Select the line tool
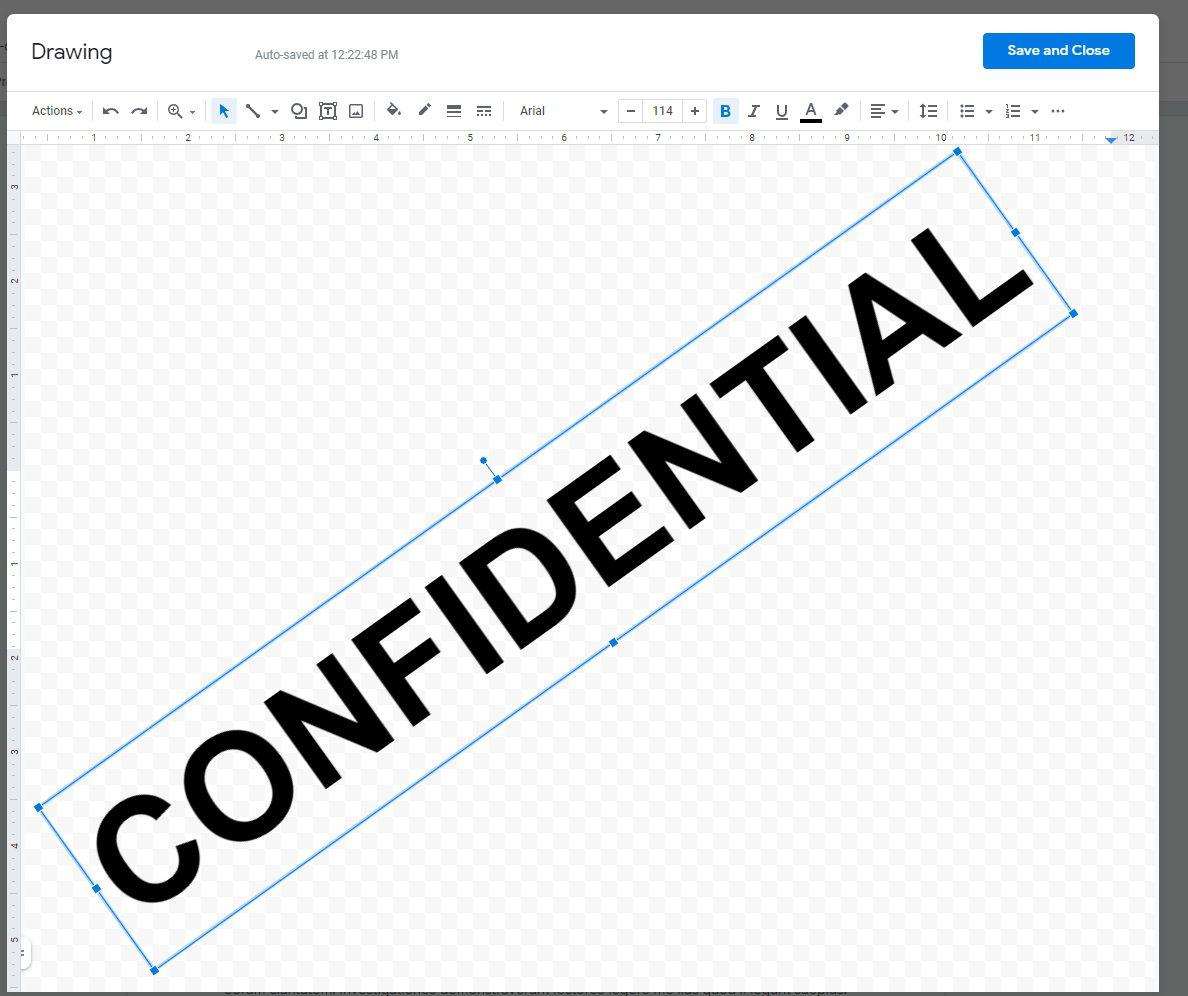The width and height of the screenshot is (1188, 996). [x=254, y=111]
